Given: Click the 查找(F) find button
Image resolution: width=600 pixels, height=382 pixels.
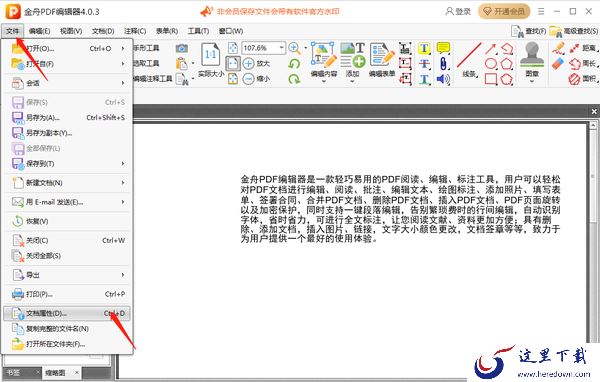Looking at the screenshot, I should pos(528,31).
